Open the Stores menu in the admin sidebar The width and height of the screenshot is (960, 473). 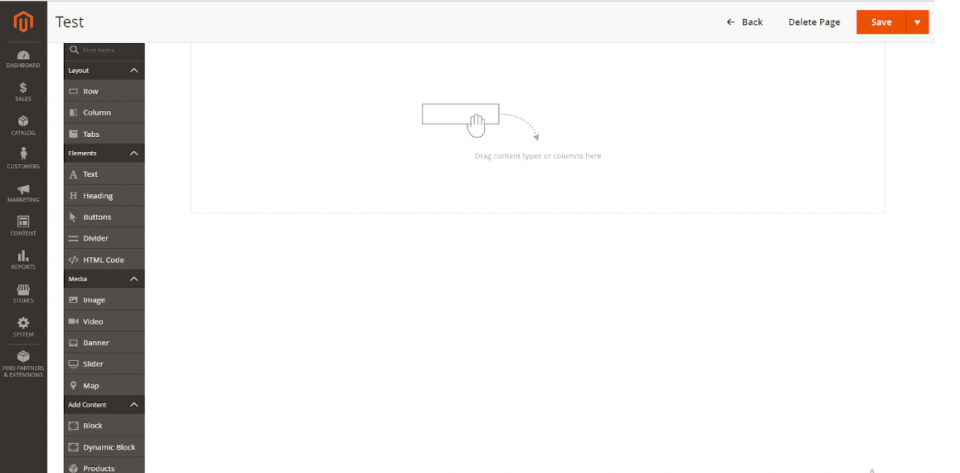point(23,294)
